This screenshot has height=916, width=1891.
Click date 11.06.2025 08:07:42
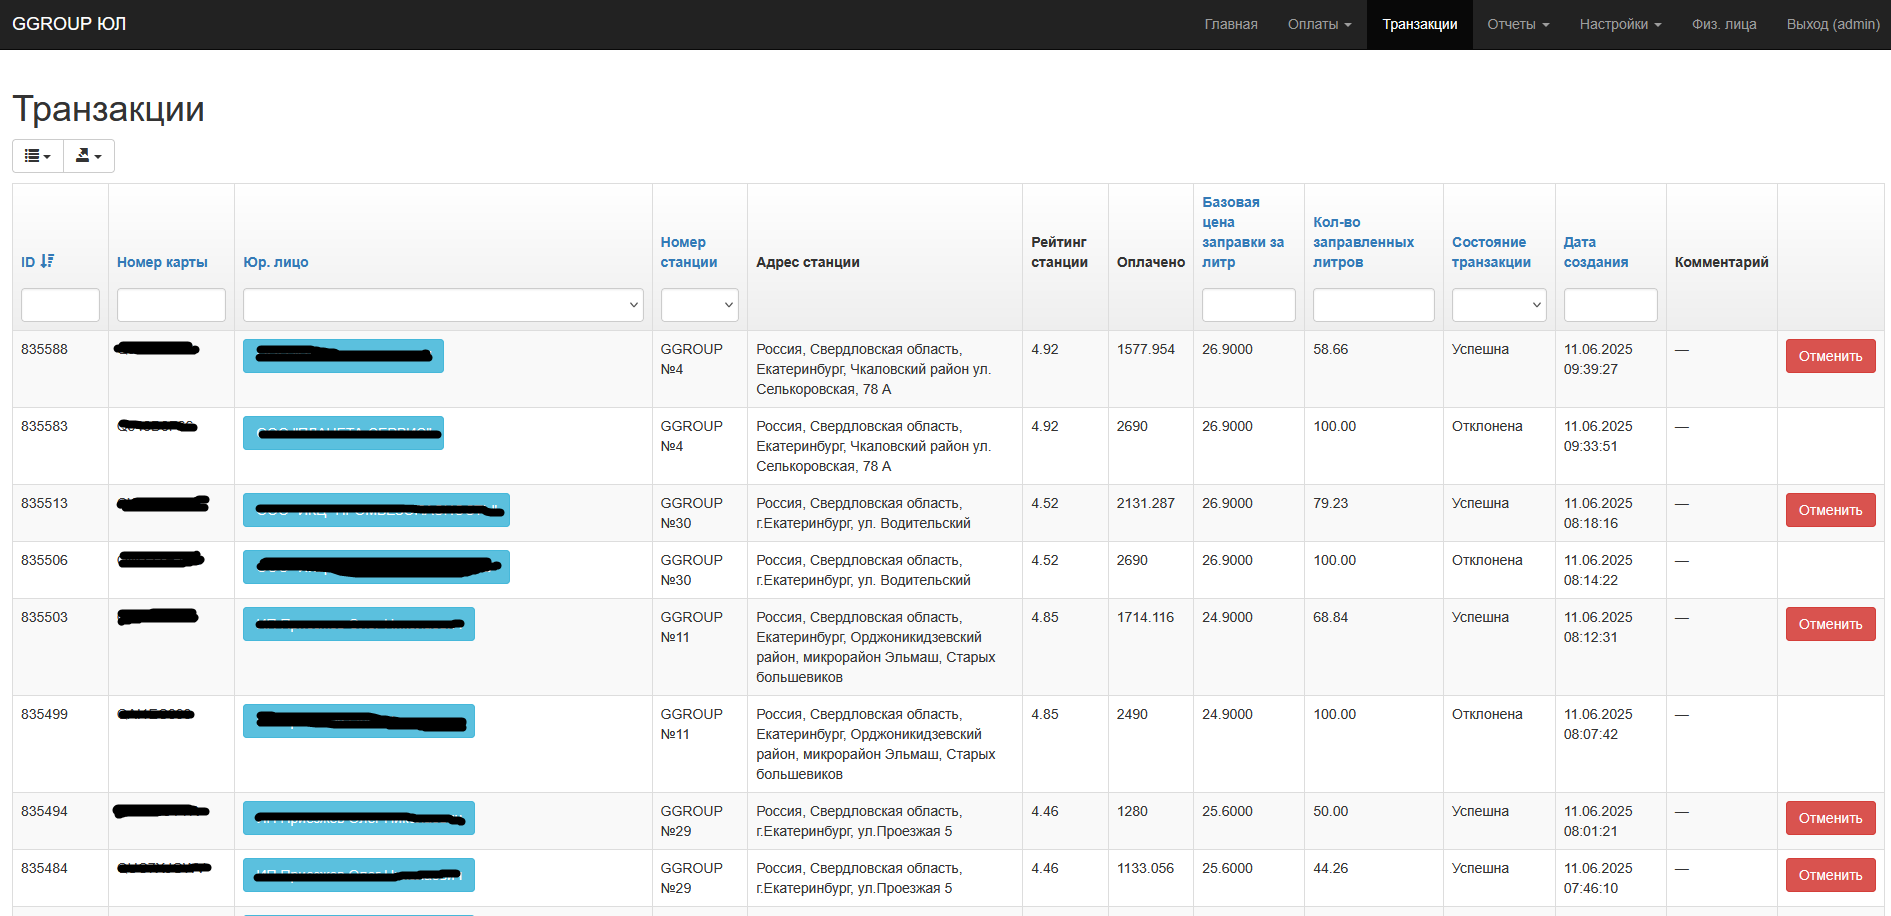pos(1598,724)
